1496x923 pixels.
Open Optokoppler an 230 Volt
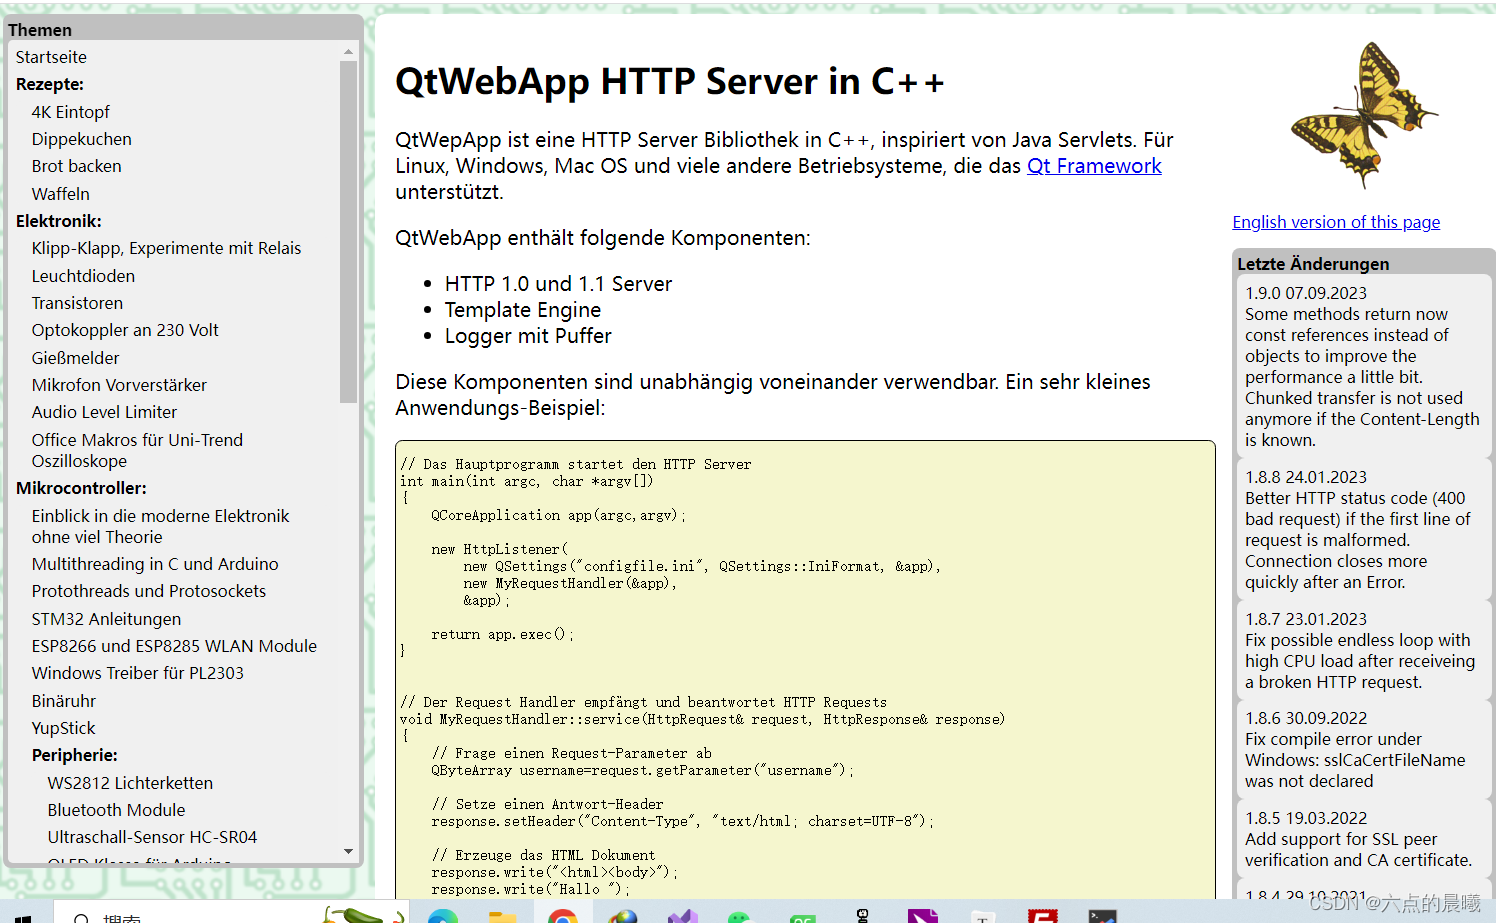125,330
